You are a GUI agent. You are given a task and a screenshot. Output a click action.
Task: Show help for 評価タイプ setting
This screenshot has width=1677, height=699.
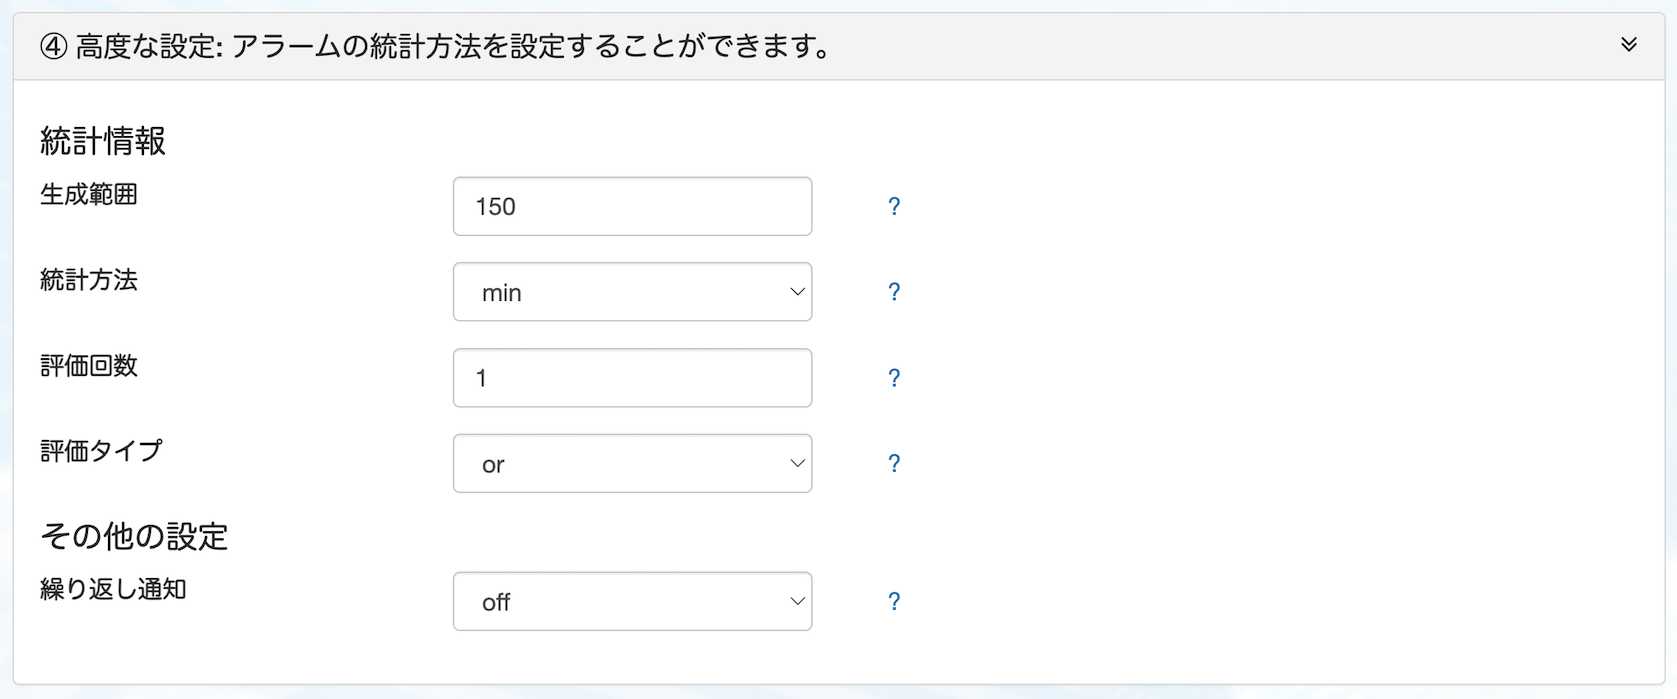894,464
